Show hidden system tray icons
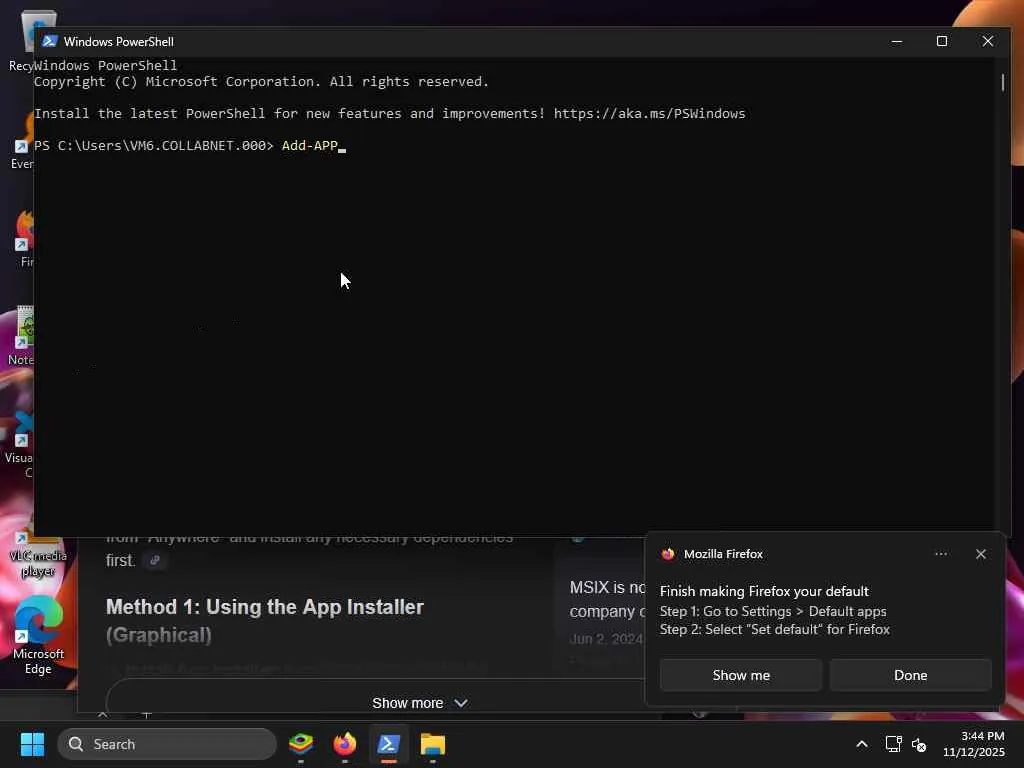The image size is (1024, 768). tap(862, 744)
